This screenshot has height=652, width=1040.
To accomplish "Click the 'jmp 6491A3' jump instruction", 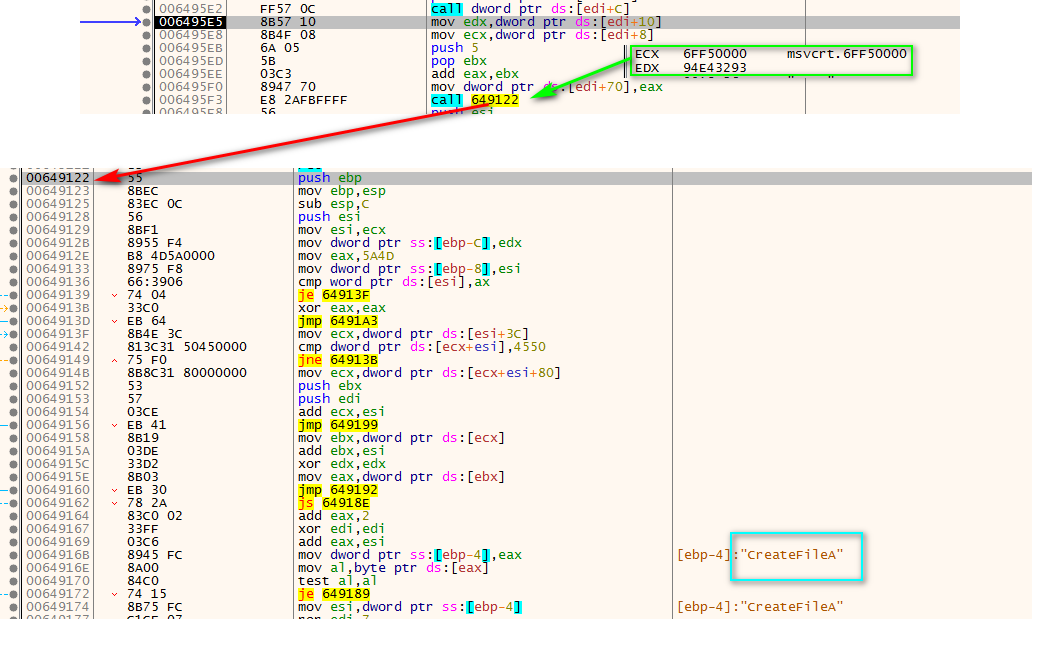I will (x=338, y=321).
